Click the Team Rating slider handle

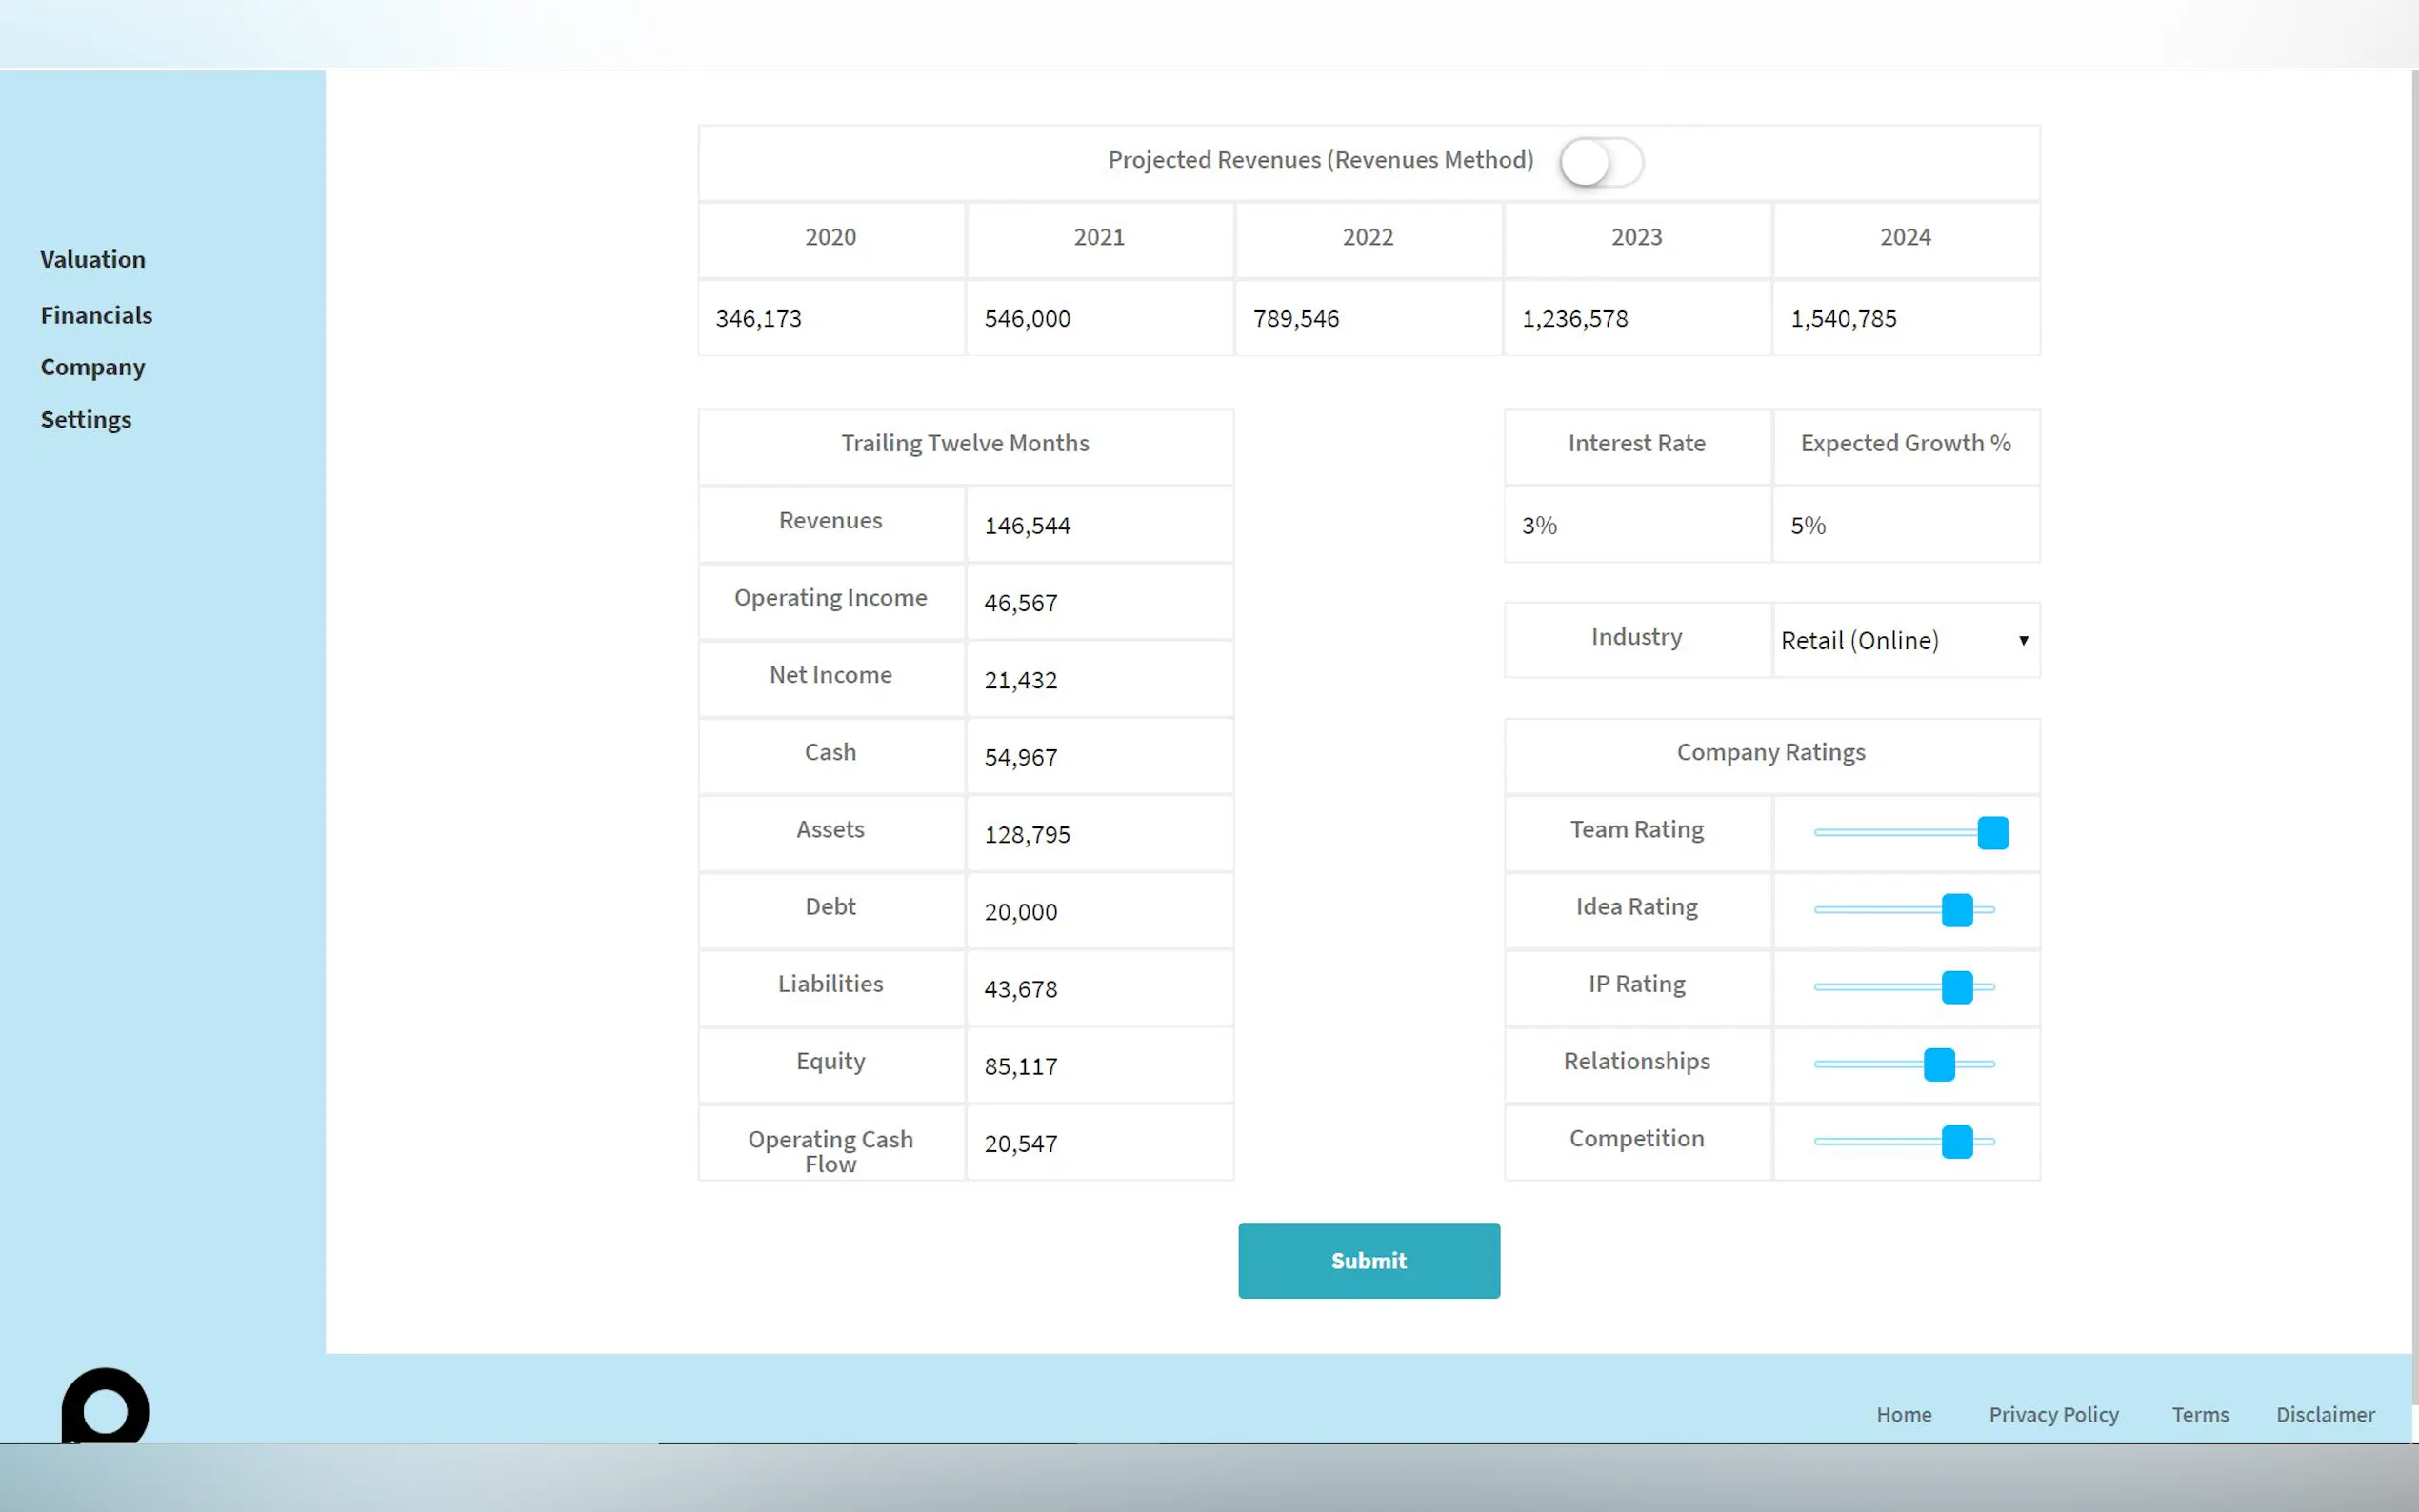pyautogui.click(x=1992, y=833)
